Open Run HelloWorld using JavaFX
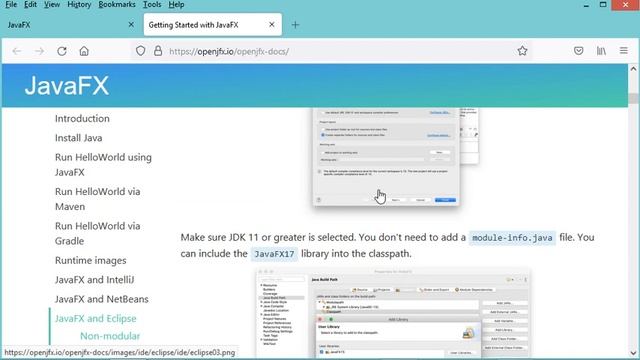 point(103,165)
